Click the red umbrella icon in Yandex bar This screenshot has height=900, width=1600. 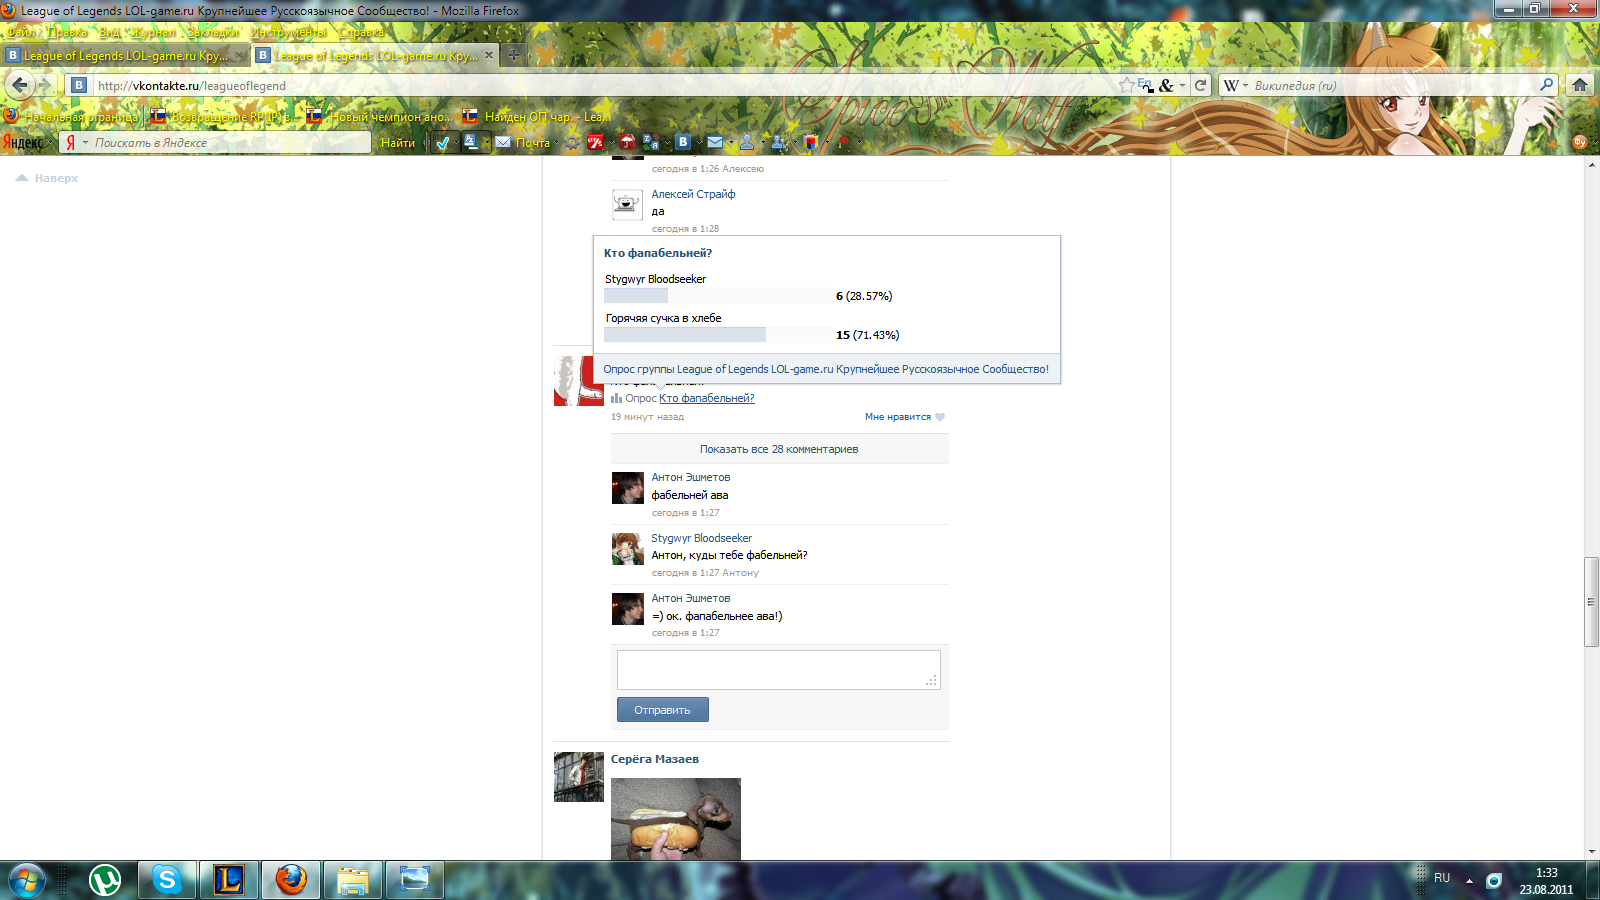(627, 143)
